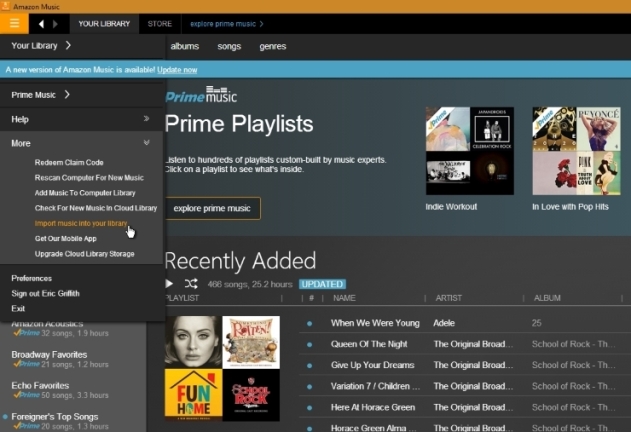Click the Prime Music logo
The width and height of the screenshot is (631, 432).
pos(201,95)
